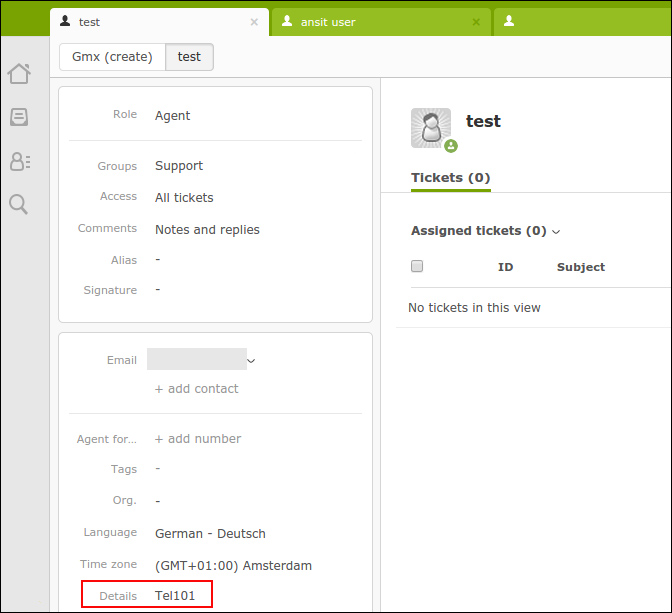Open the customer lists icon in sidebar
Image resolution: width=672 pixels, height=613 pixels.
20,162
